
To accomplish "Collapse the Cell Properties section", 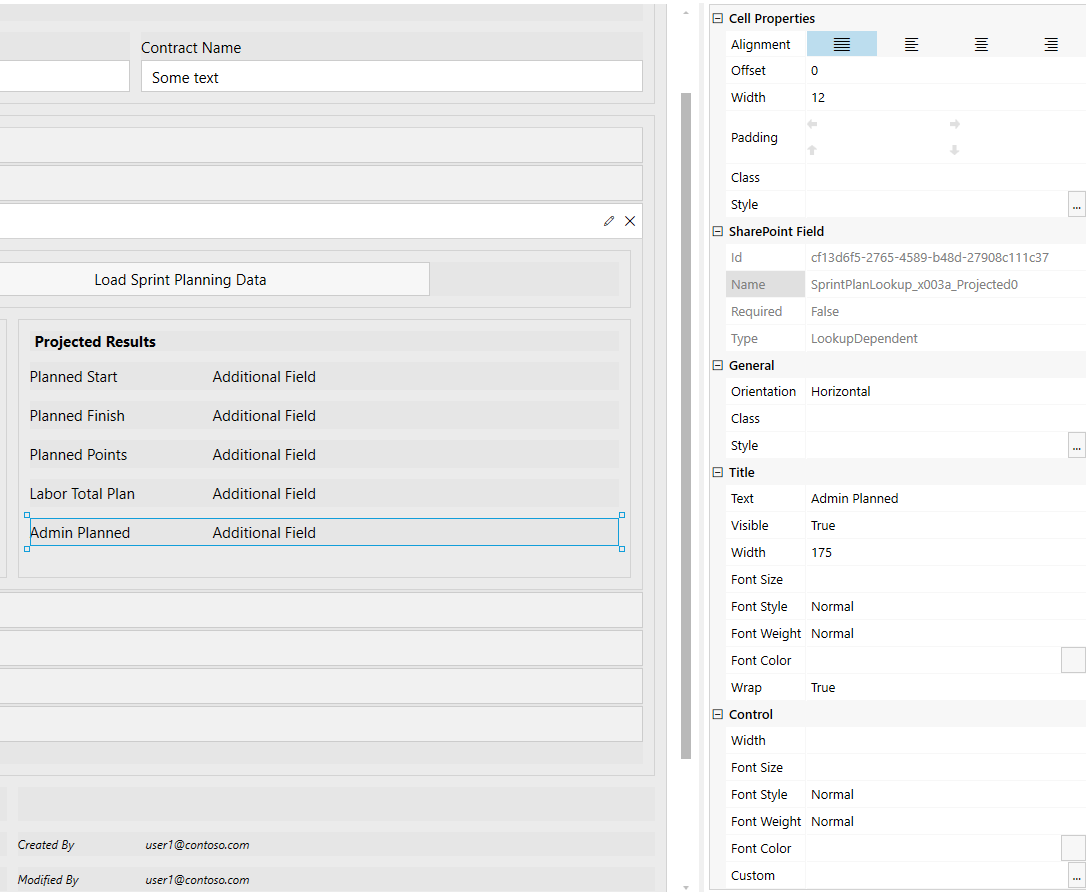I will coord(717,19).
